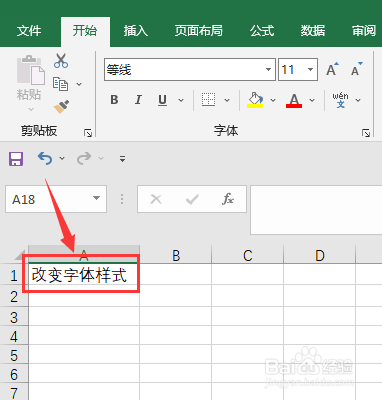382x400 pixels.
Task: Expand the font color dropdown arrow
Action: pyautogui.click(x=312, y=100)
